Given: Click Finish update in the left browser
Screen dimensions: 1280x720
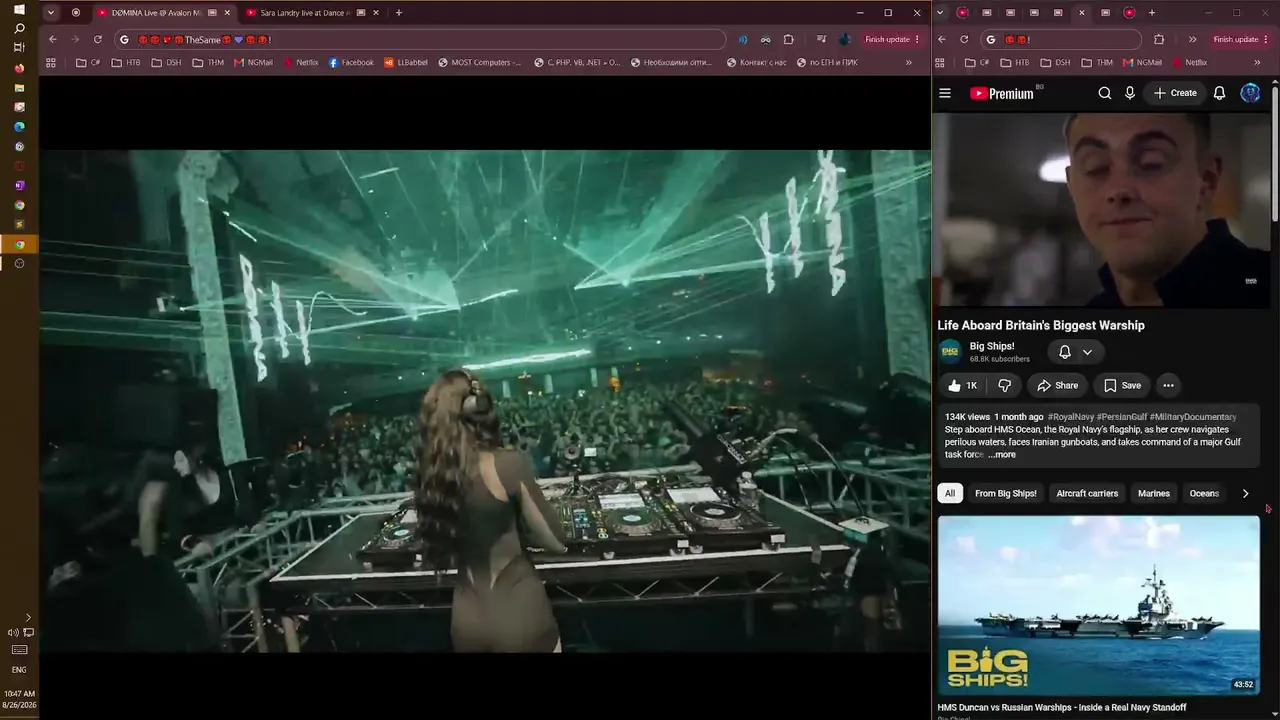Looking at the screenshot, I should click(892, 39).
